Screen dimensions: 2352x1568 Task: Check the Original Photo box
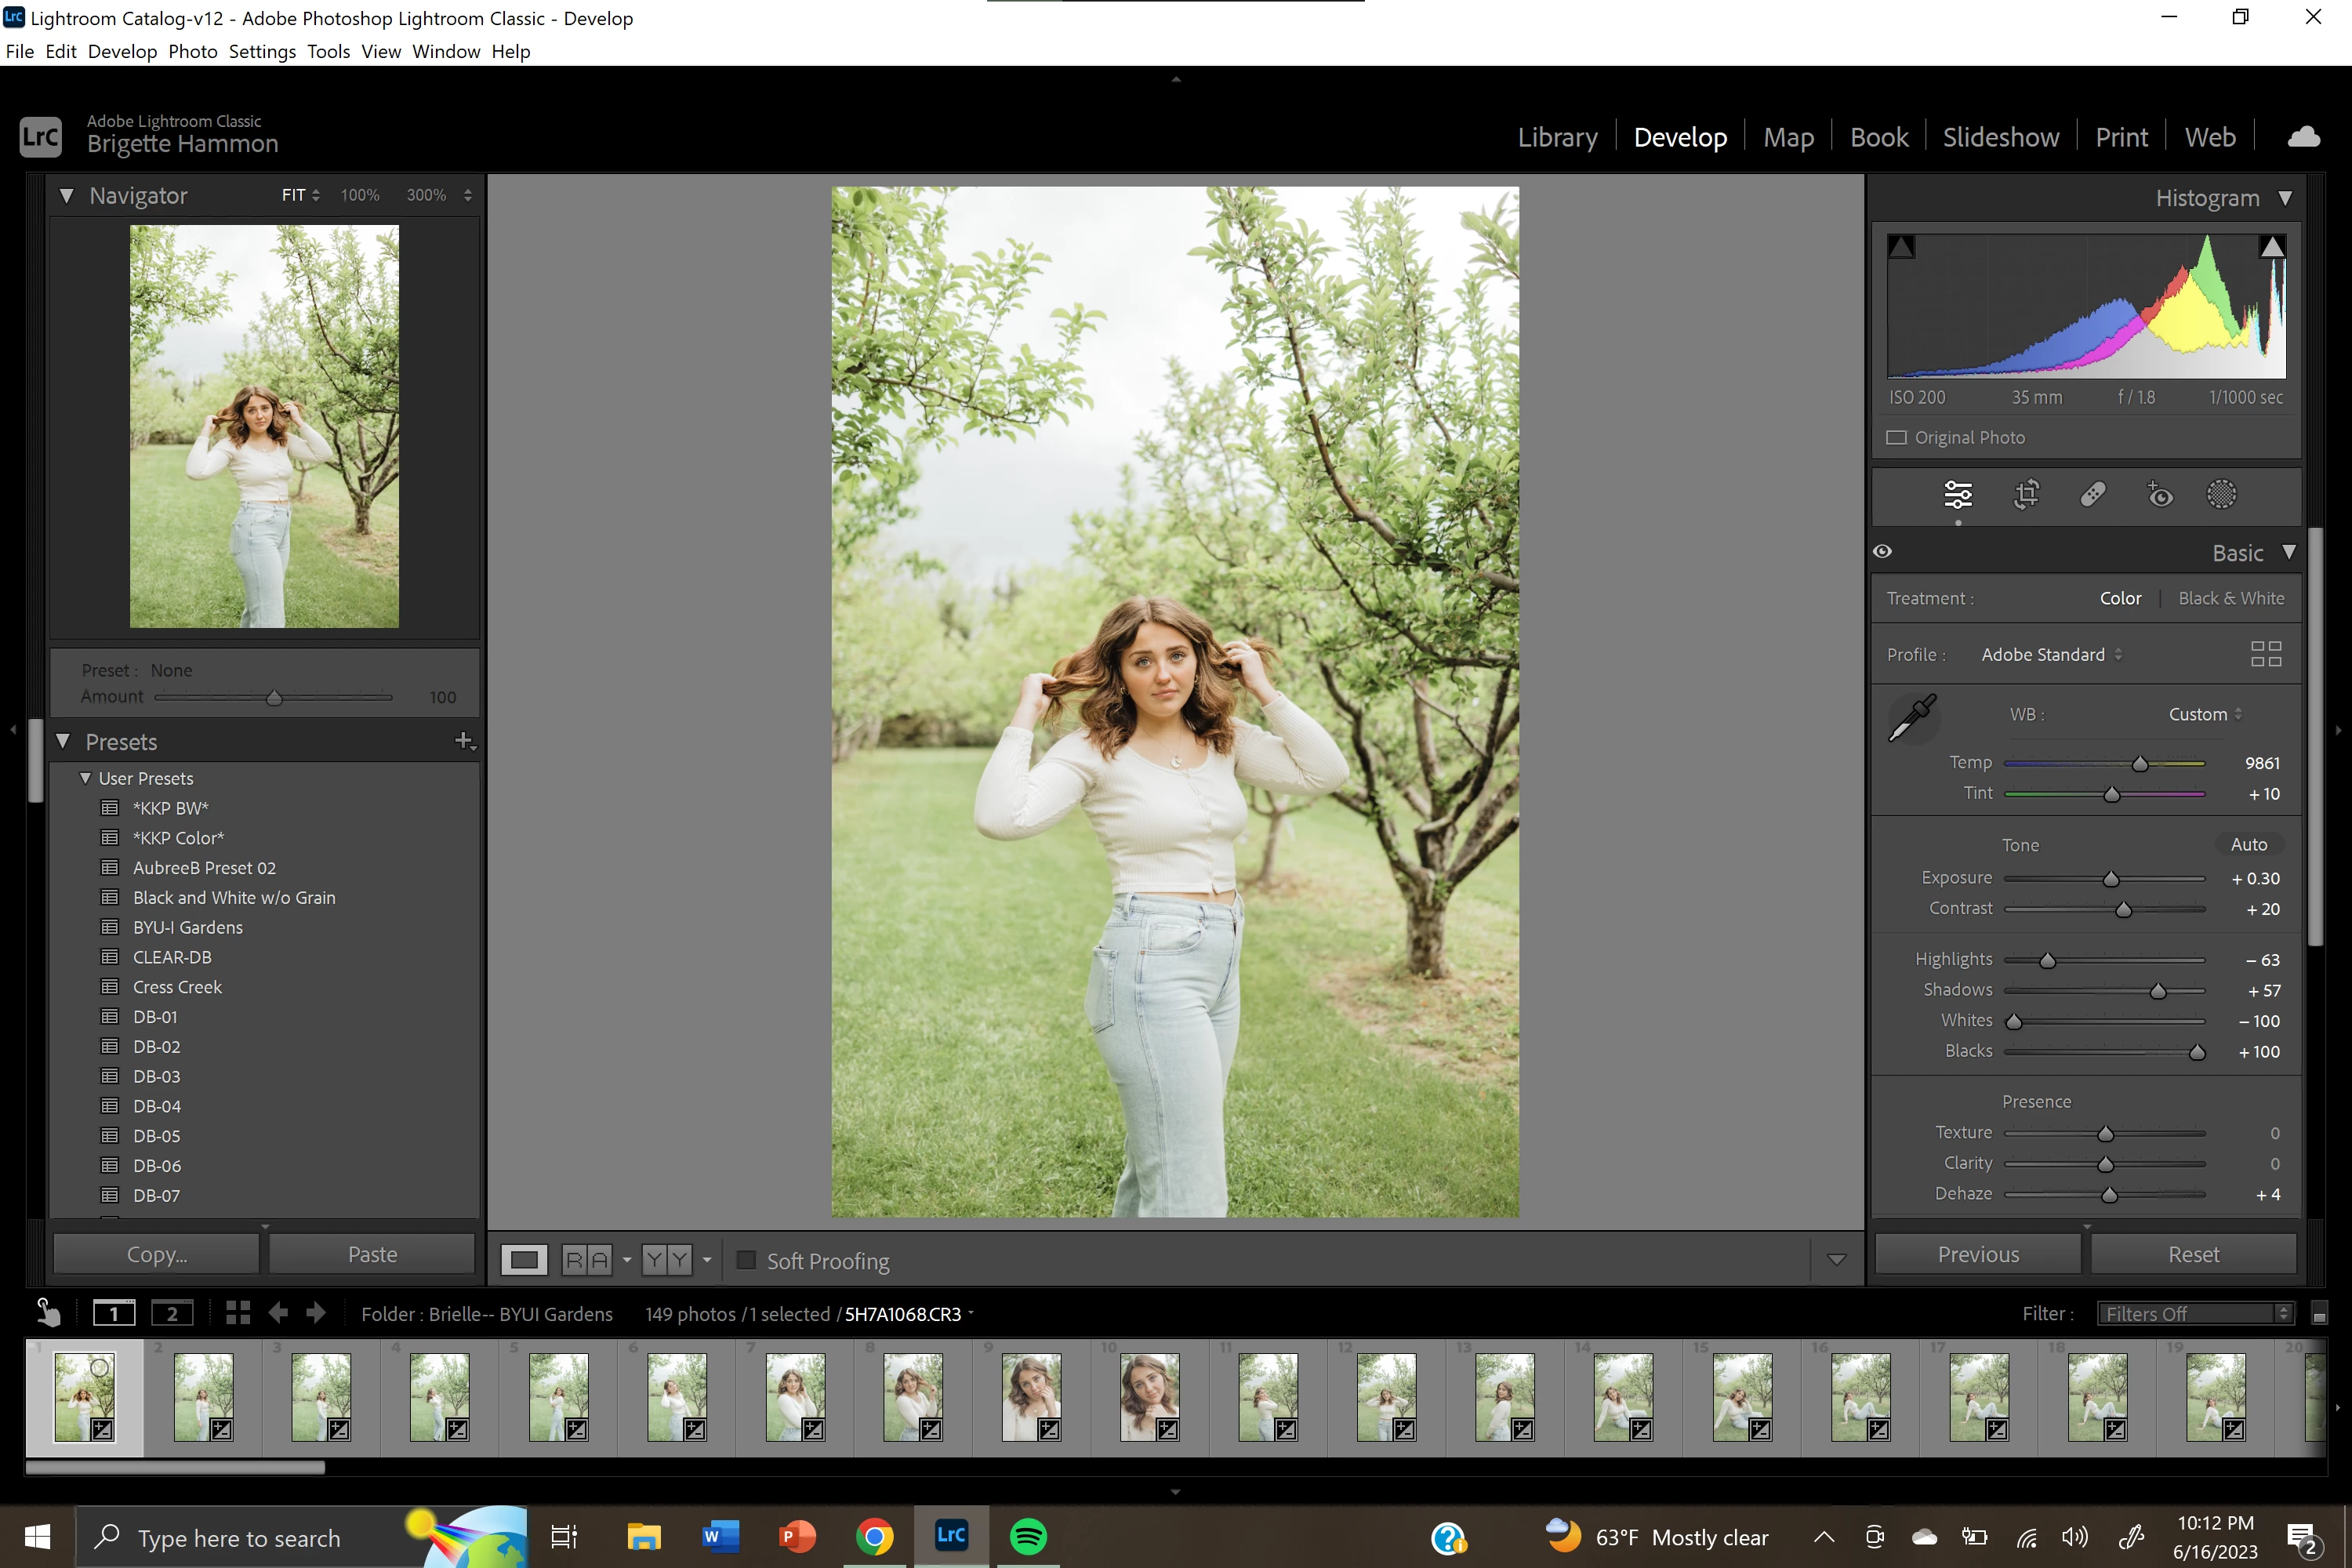point(1896,438)
